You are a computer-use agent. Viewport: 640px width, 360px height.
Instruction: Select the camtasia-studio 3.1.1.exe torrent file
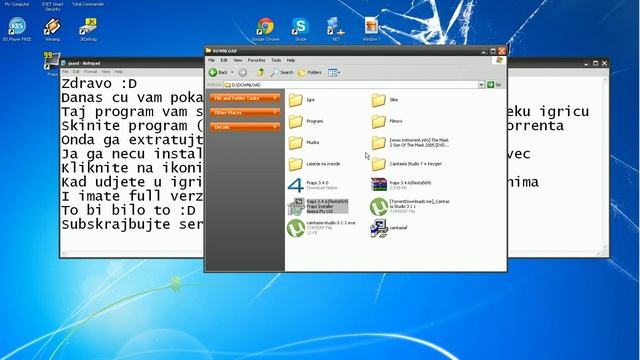(321, 228)
